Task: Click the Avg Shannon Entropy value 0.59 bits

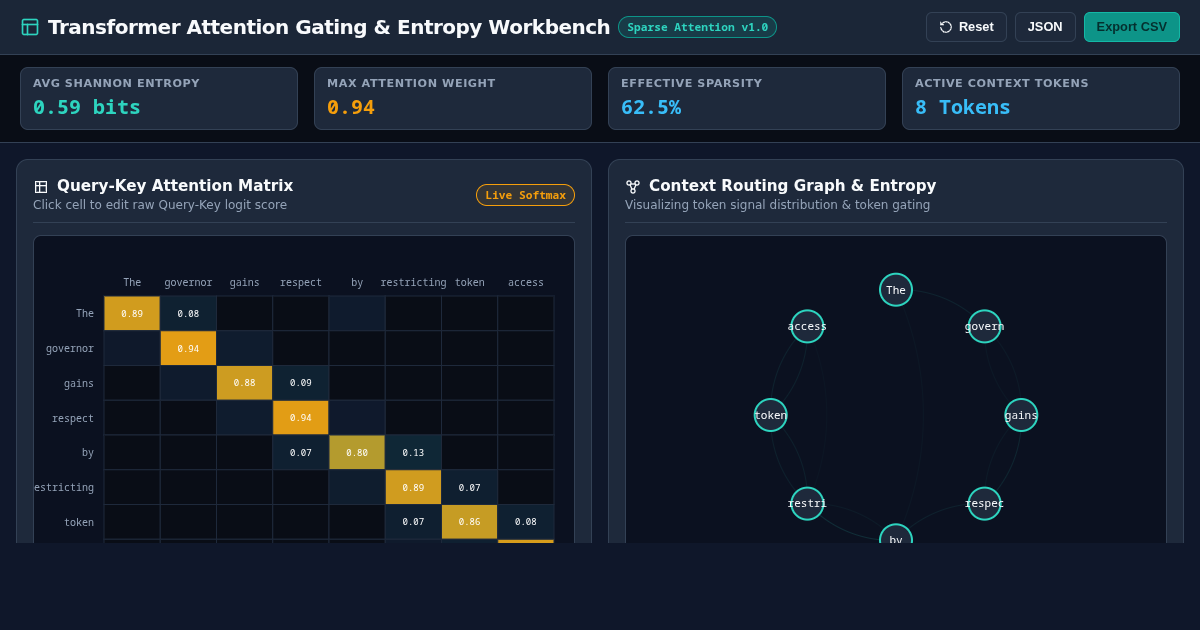Action: tap(87, 107)
